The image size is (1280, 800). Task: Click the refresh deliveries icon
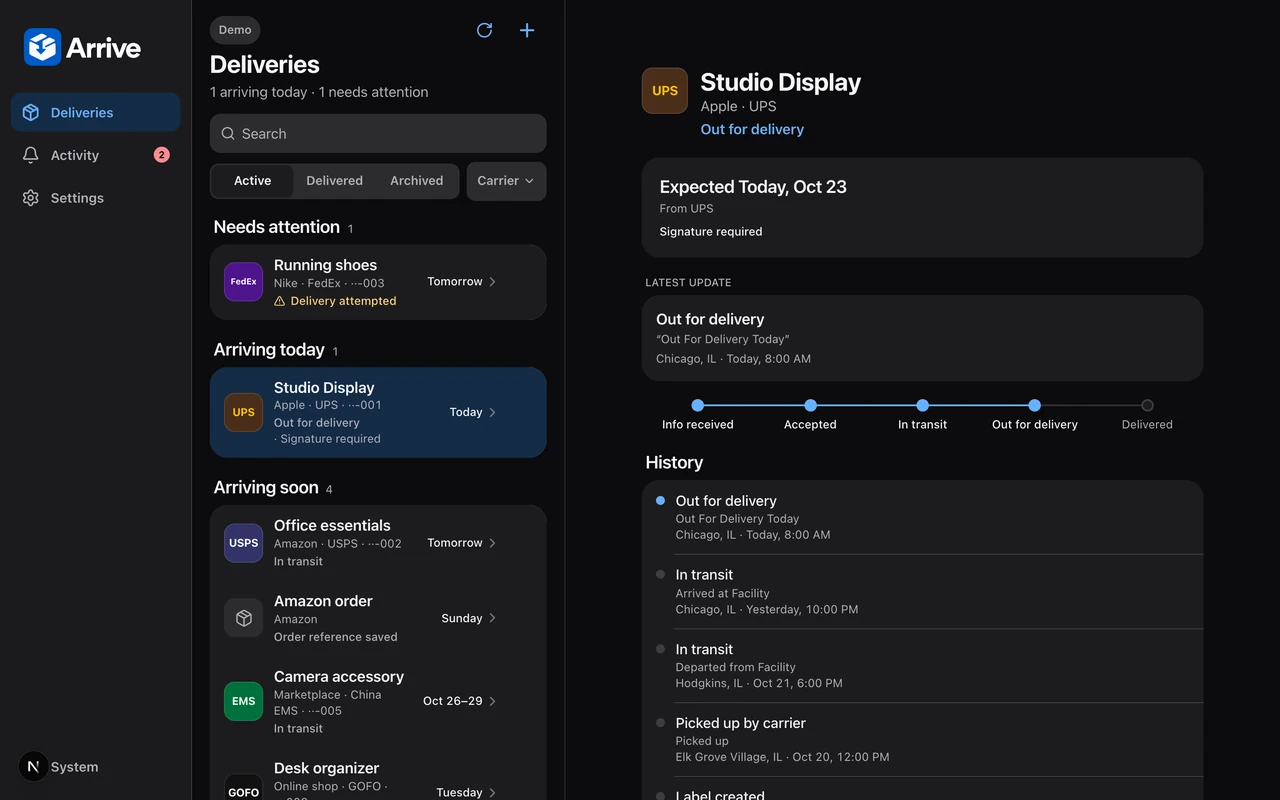point(484,30)
